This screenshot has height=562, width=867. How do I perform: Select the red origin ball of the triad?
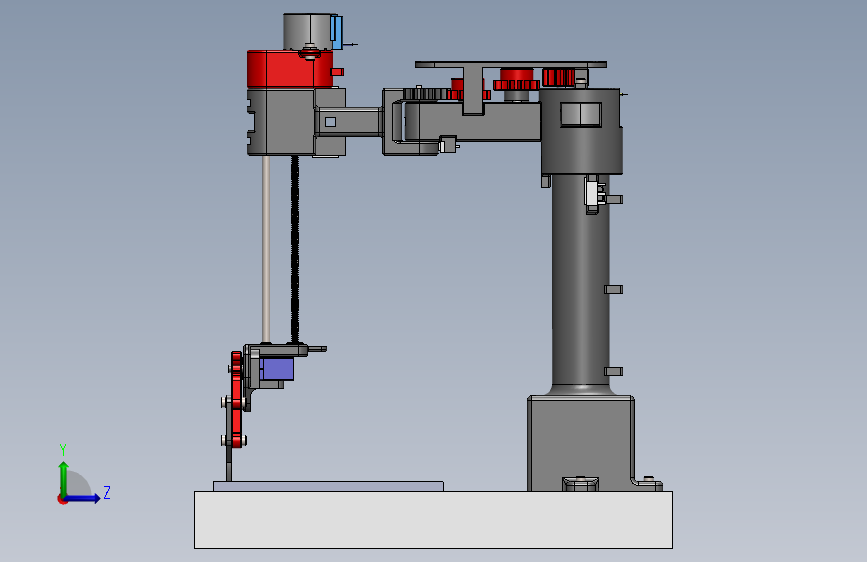pyautogui.click(x=62, y=499)
